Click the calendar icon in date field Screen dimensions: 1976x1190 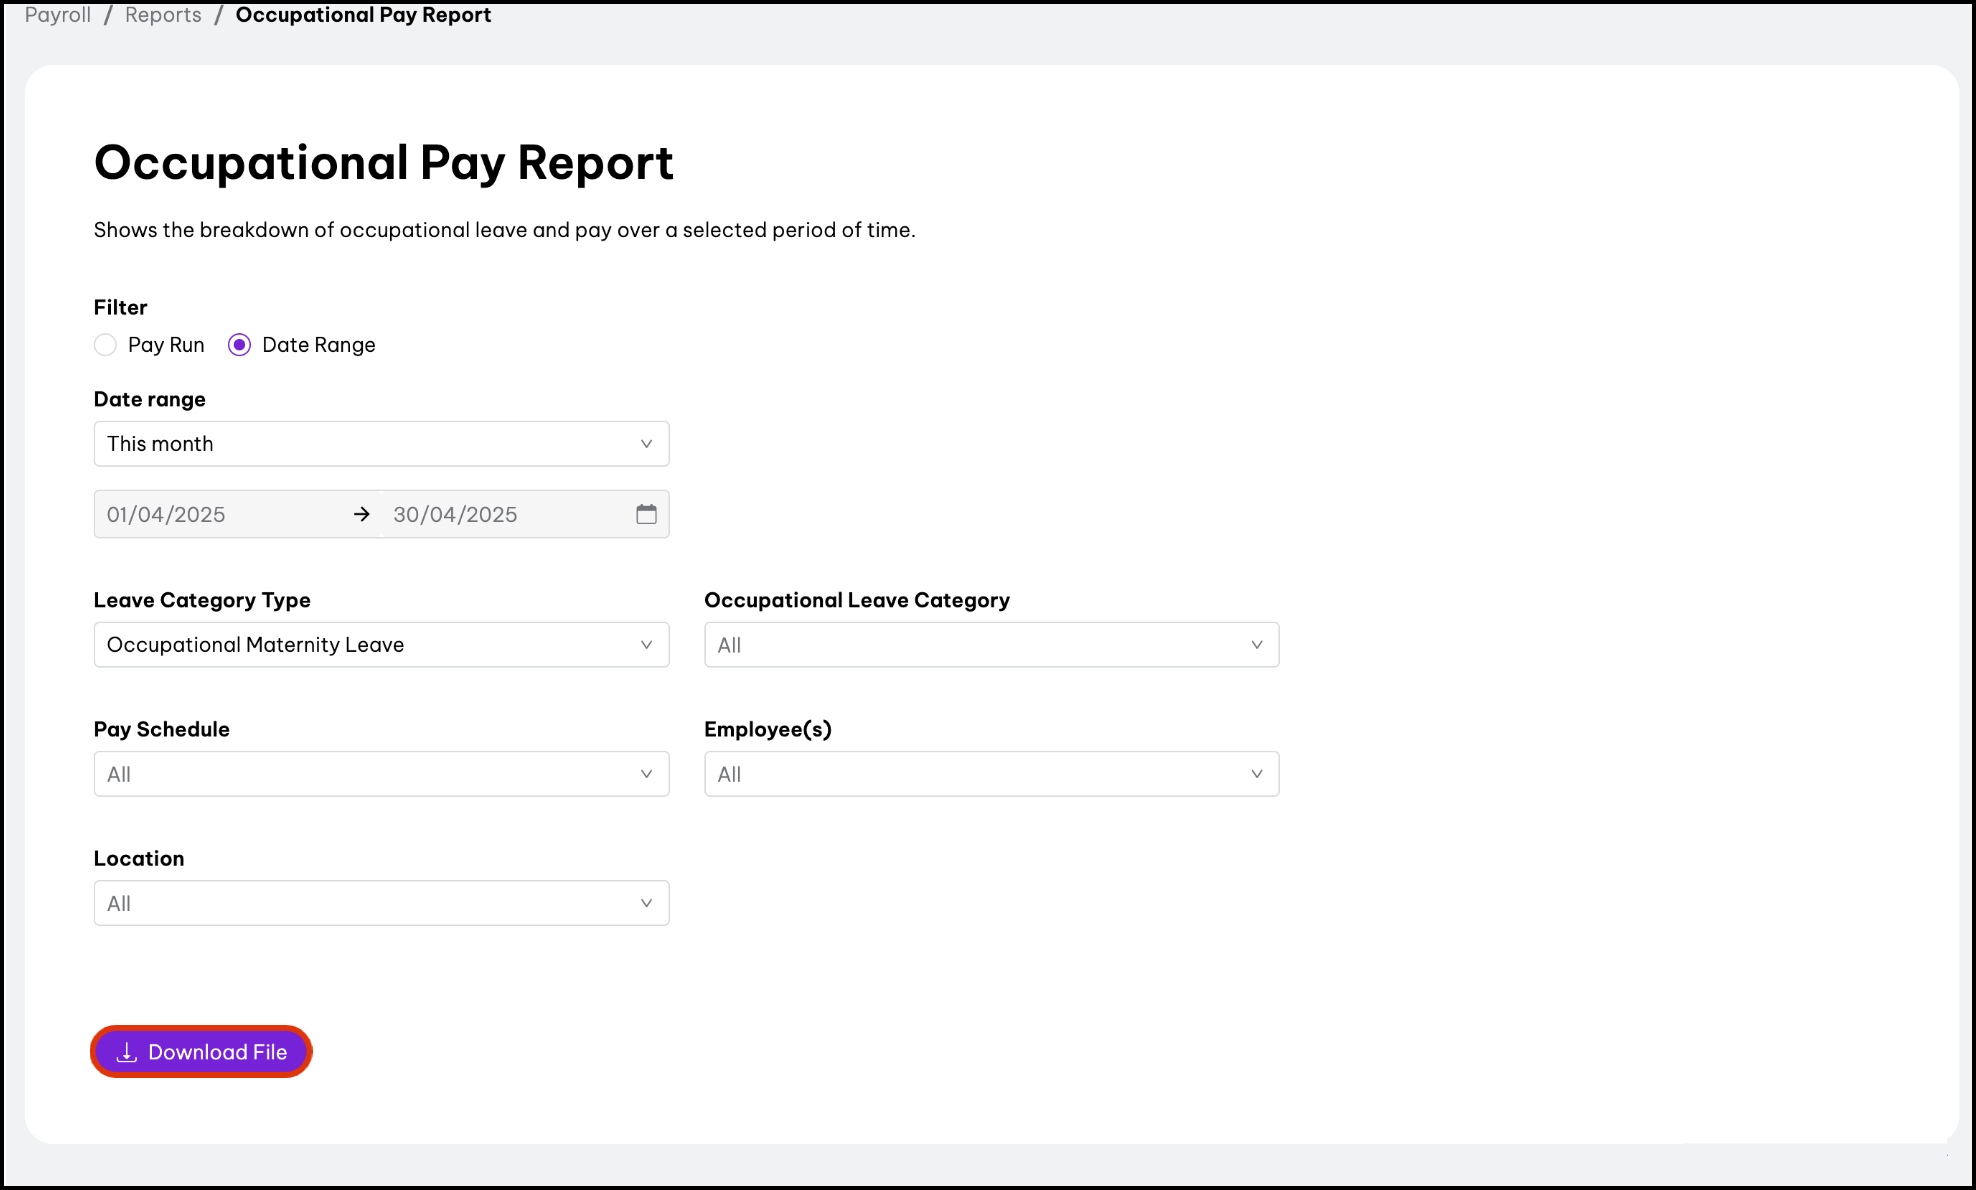pos(646,514)
